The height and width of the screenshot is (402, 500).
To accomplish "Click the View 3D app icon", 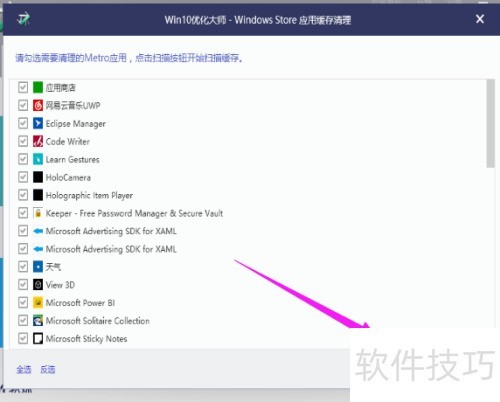I will pyautogui.click(x=38, y=285).
